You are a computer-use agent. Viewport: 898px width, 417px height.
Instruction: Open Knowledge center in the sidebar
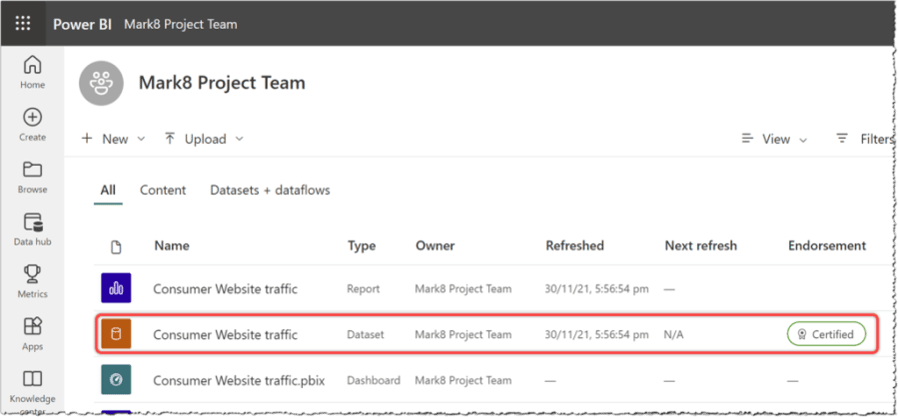tap(33, 392)
